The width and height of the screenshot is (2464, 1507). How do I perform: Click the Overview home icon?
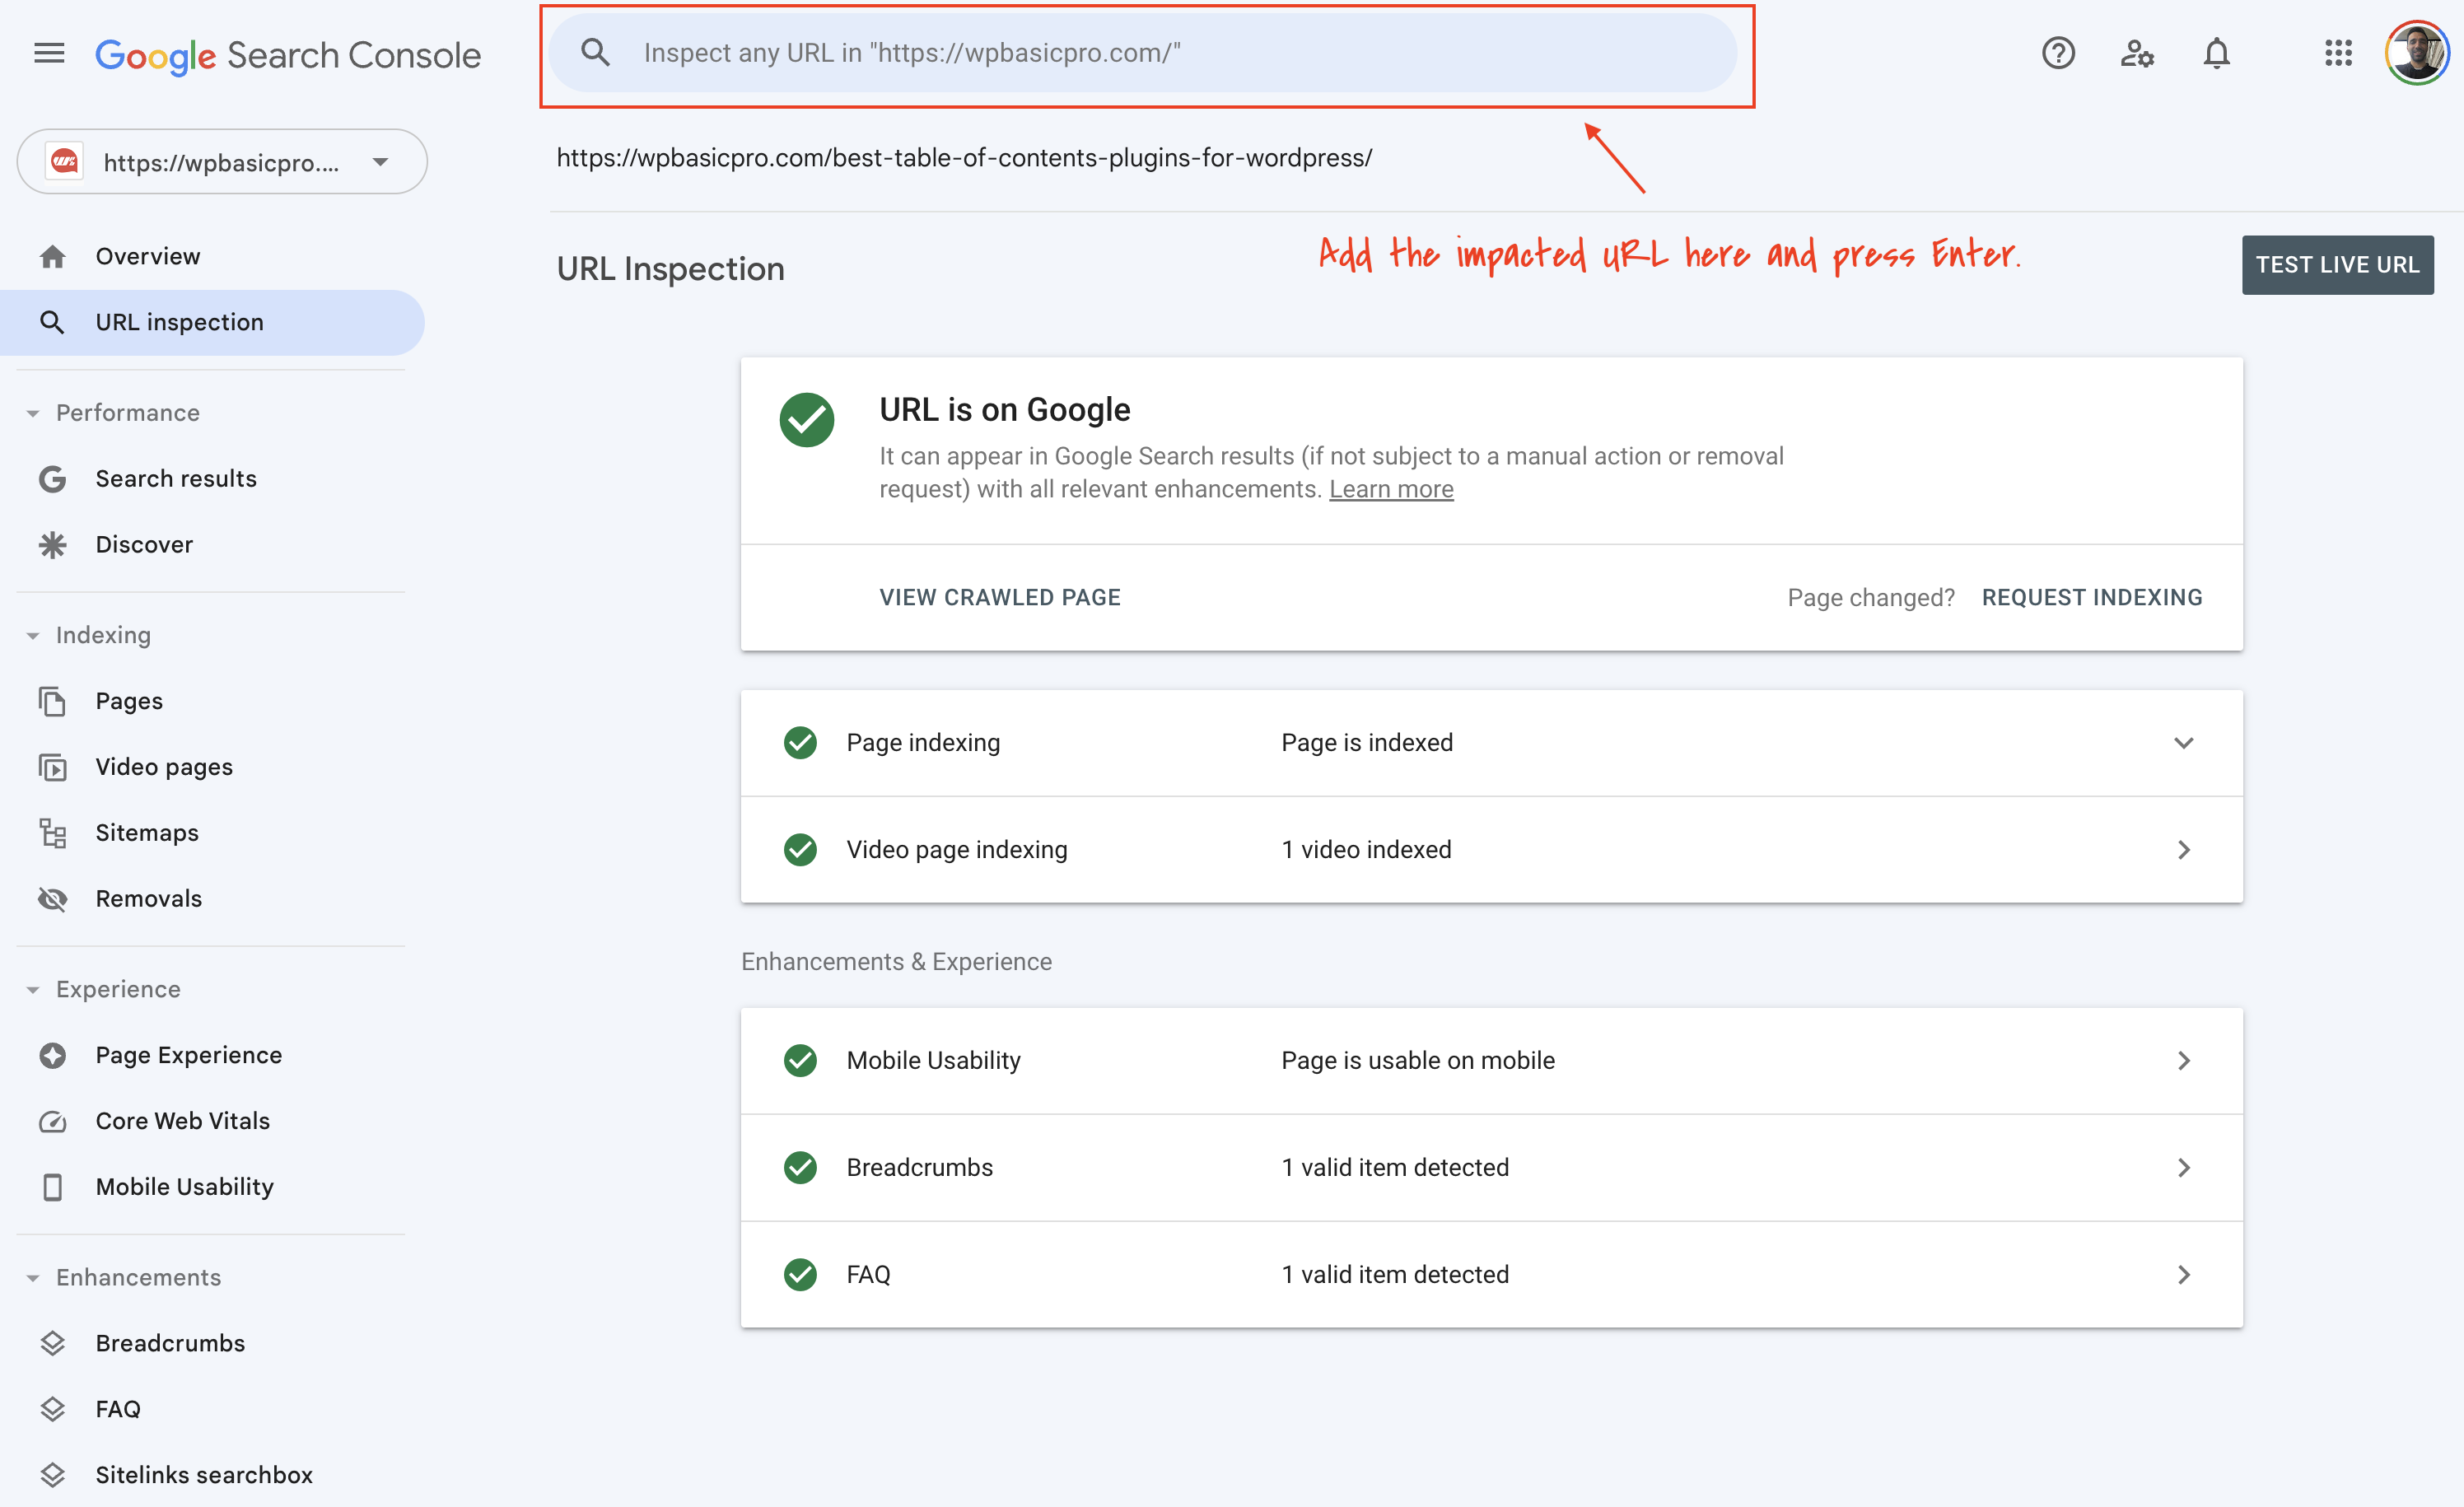coord(52,257)
